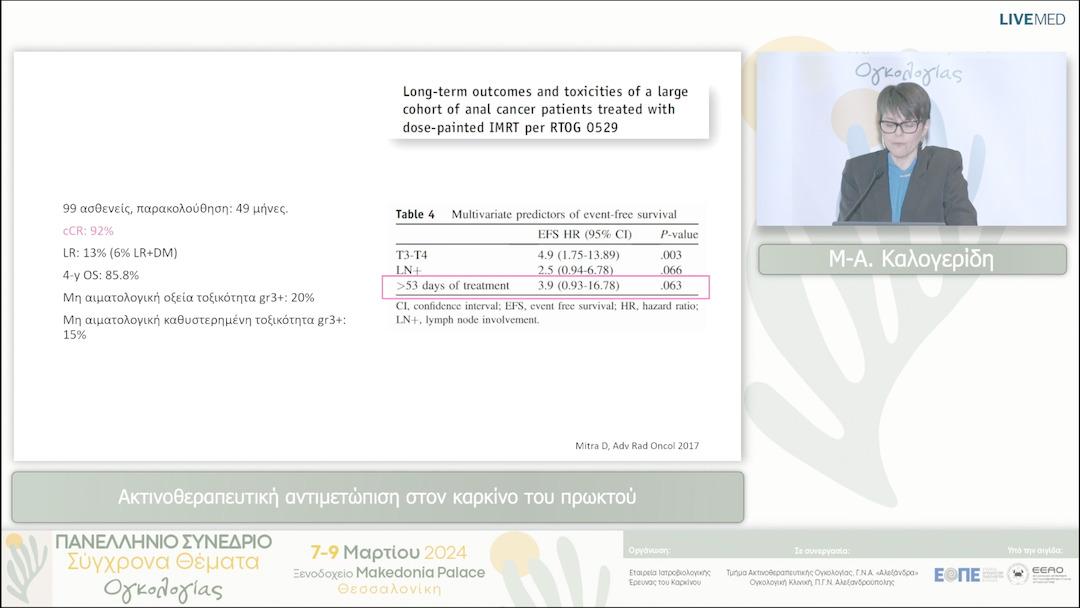Click the 'P-value' column header
This screenshot has width=1080, height=608.
coord(679,234)
